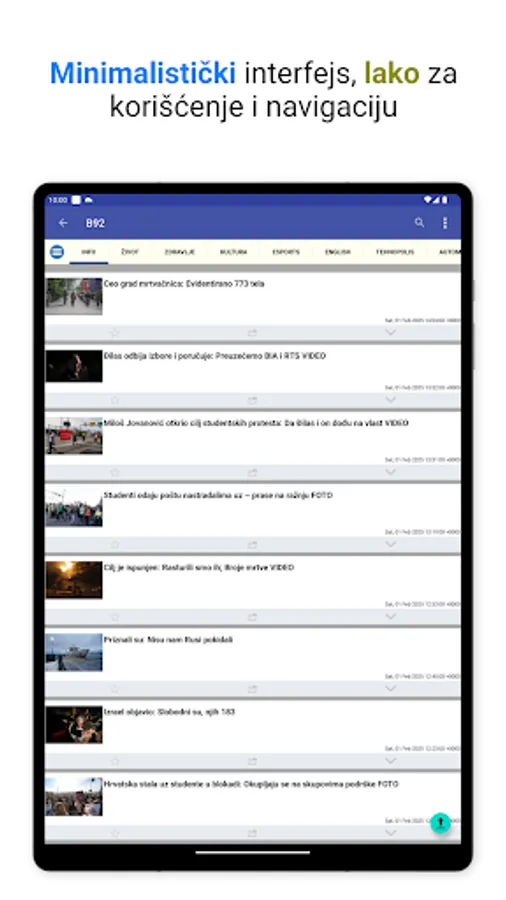
Task: Tap the back arrow beside B92
Action: pos(63,223)
